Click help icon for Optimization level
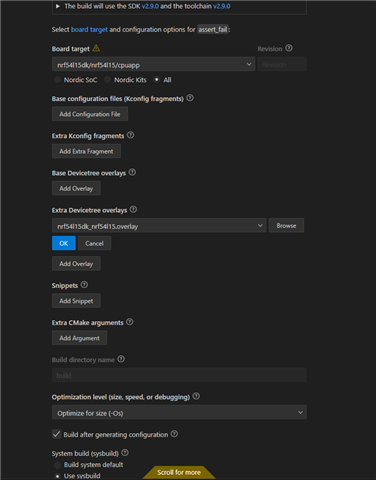The width and height of the screenshot is (376, 480). coord(196,396)
